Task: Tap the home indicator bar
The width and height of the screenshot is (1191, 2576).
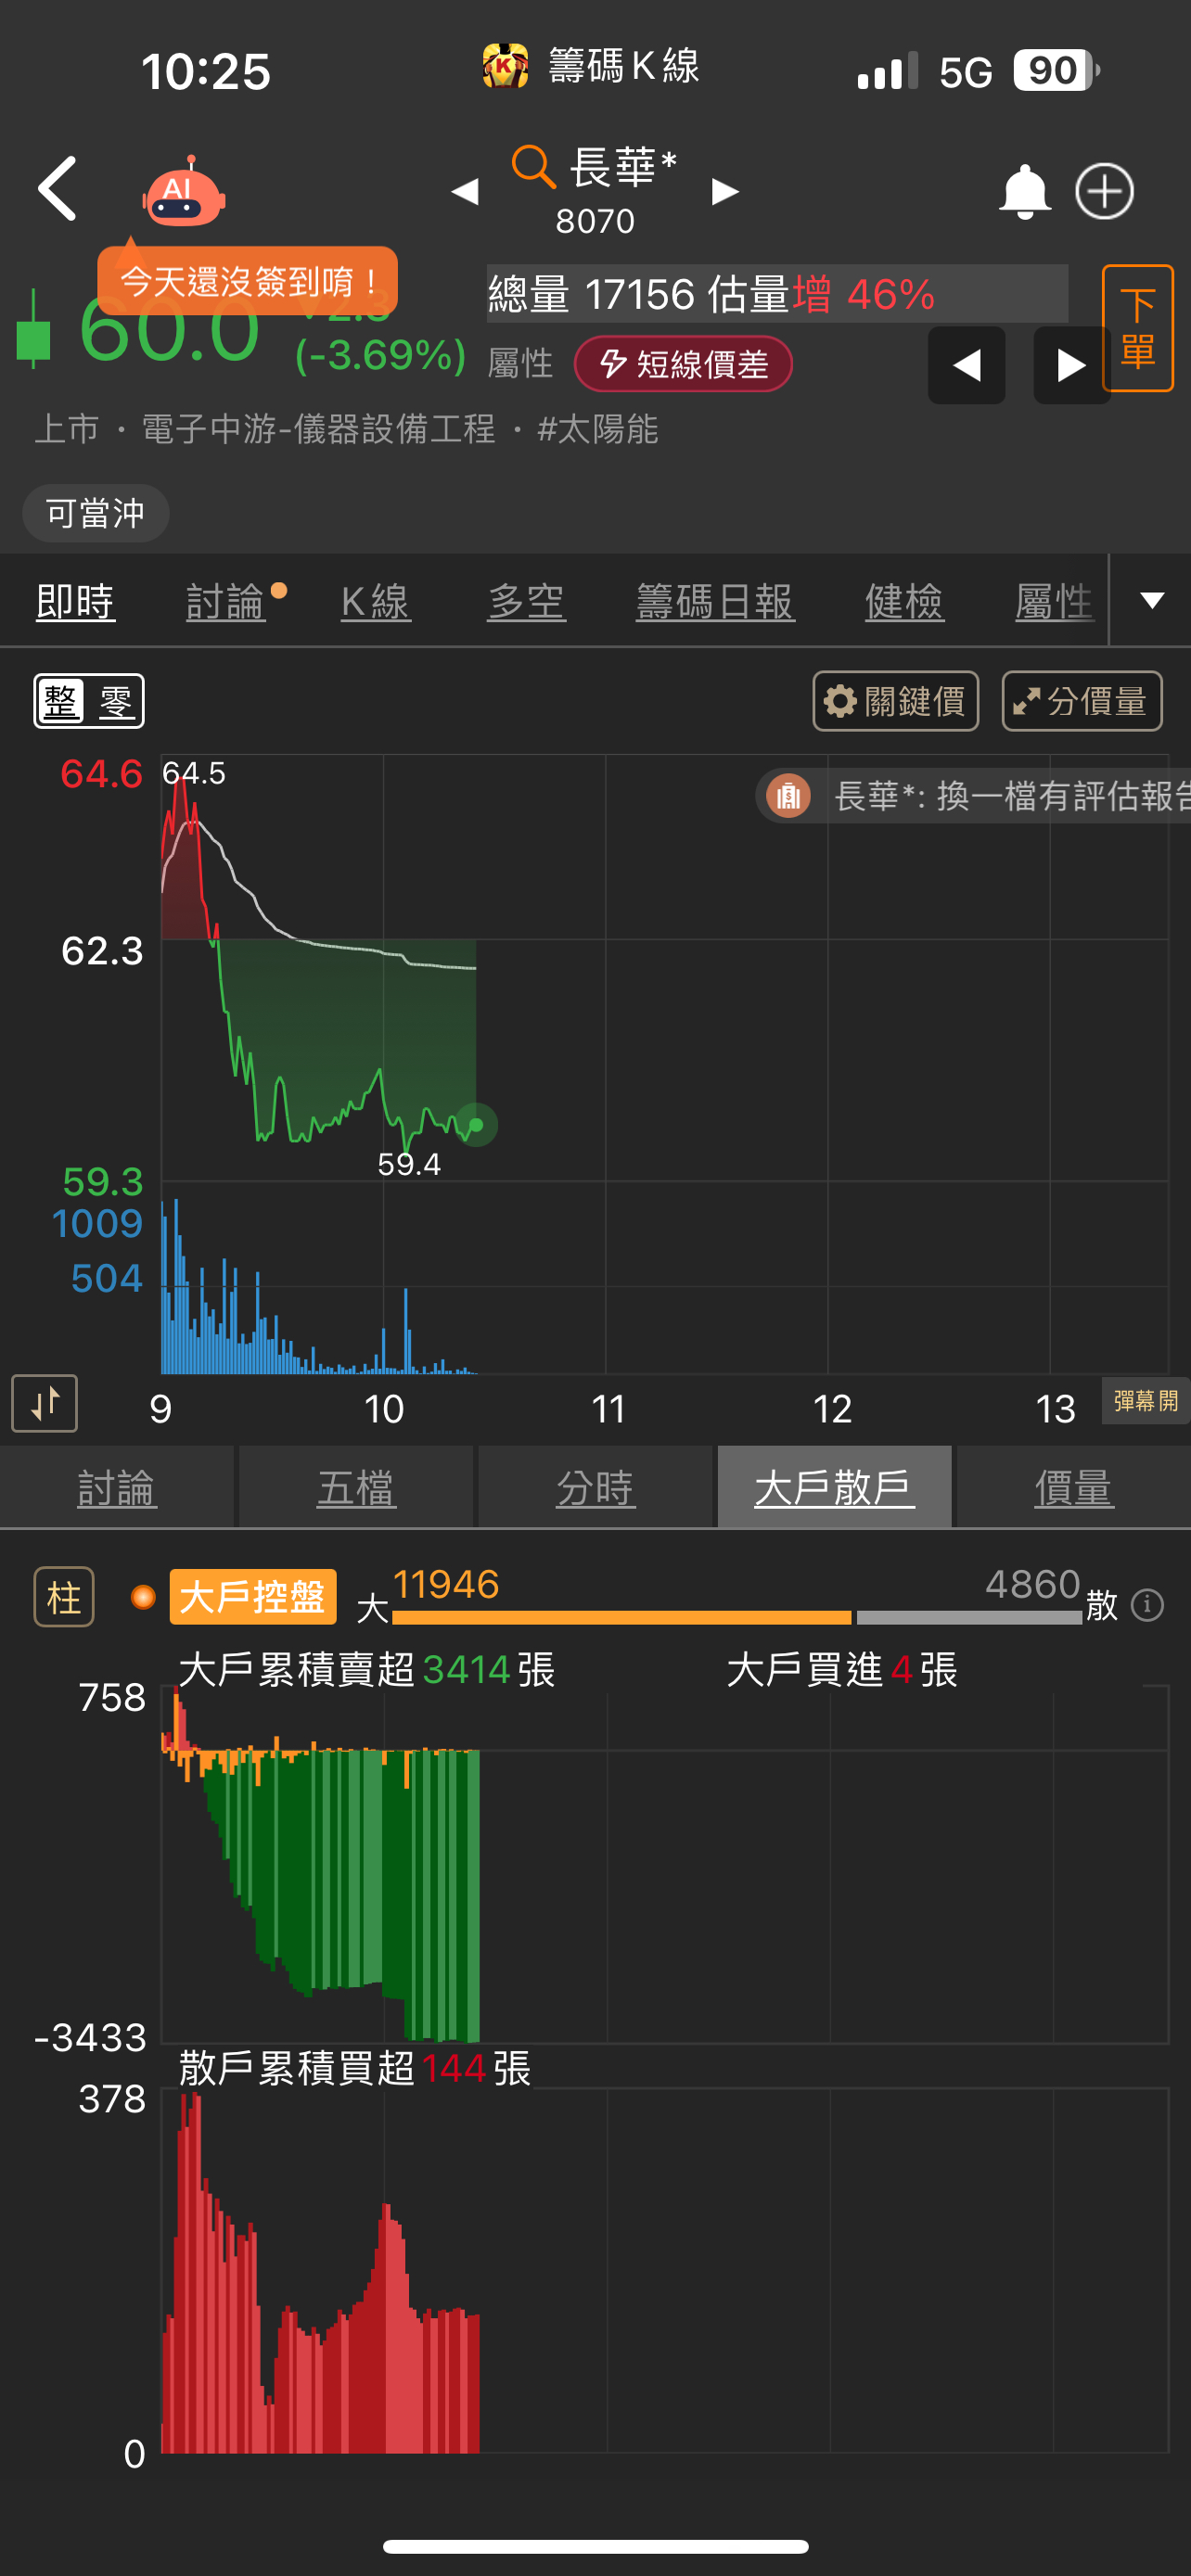Action: [595, 2546]
